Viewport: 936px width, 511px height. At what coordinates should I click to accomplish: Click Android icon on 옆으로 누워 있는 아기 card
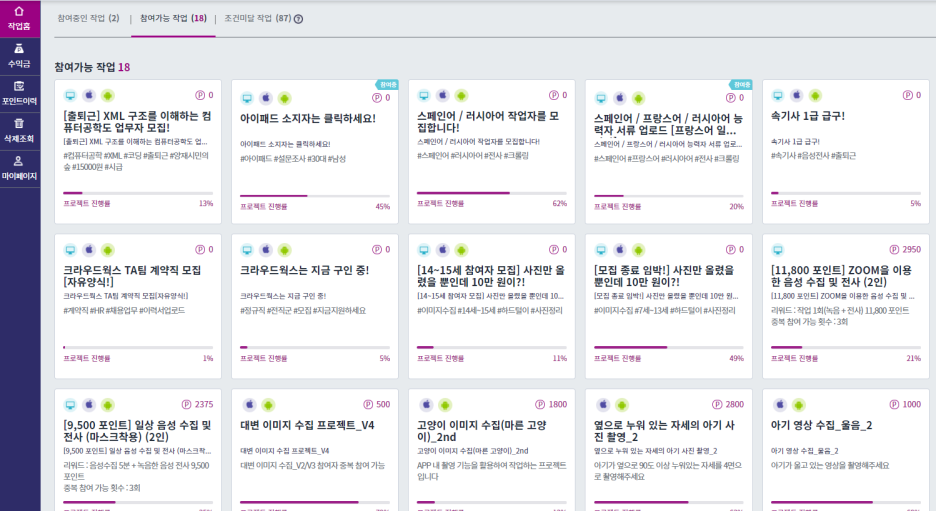pyautogui.click(x=621, y=405)
